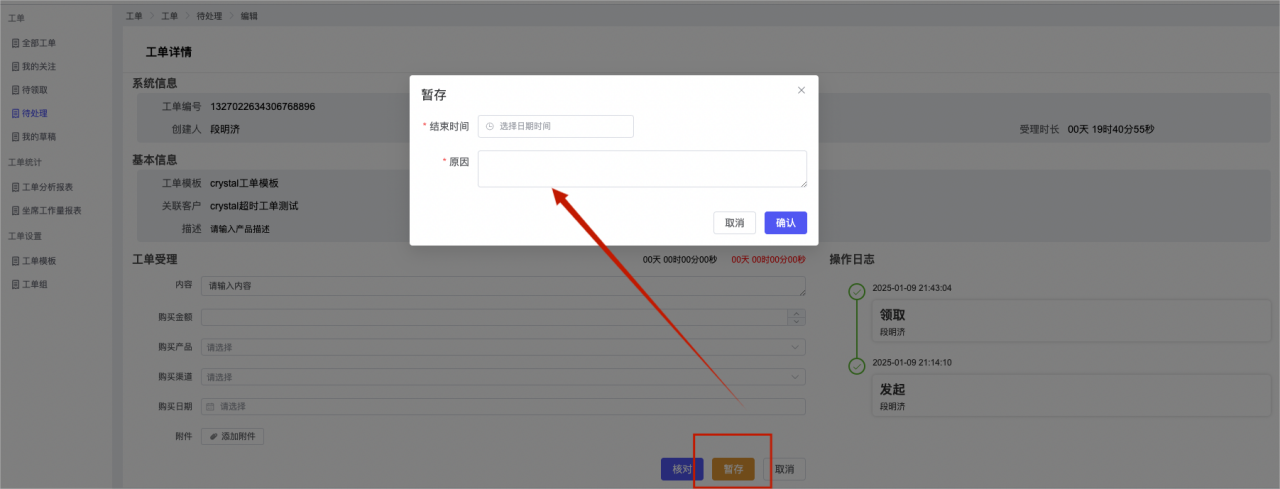
Task: Click 取消 in the 暂存 dialog
Action: [x=734, y=223]
